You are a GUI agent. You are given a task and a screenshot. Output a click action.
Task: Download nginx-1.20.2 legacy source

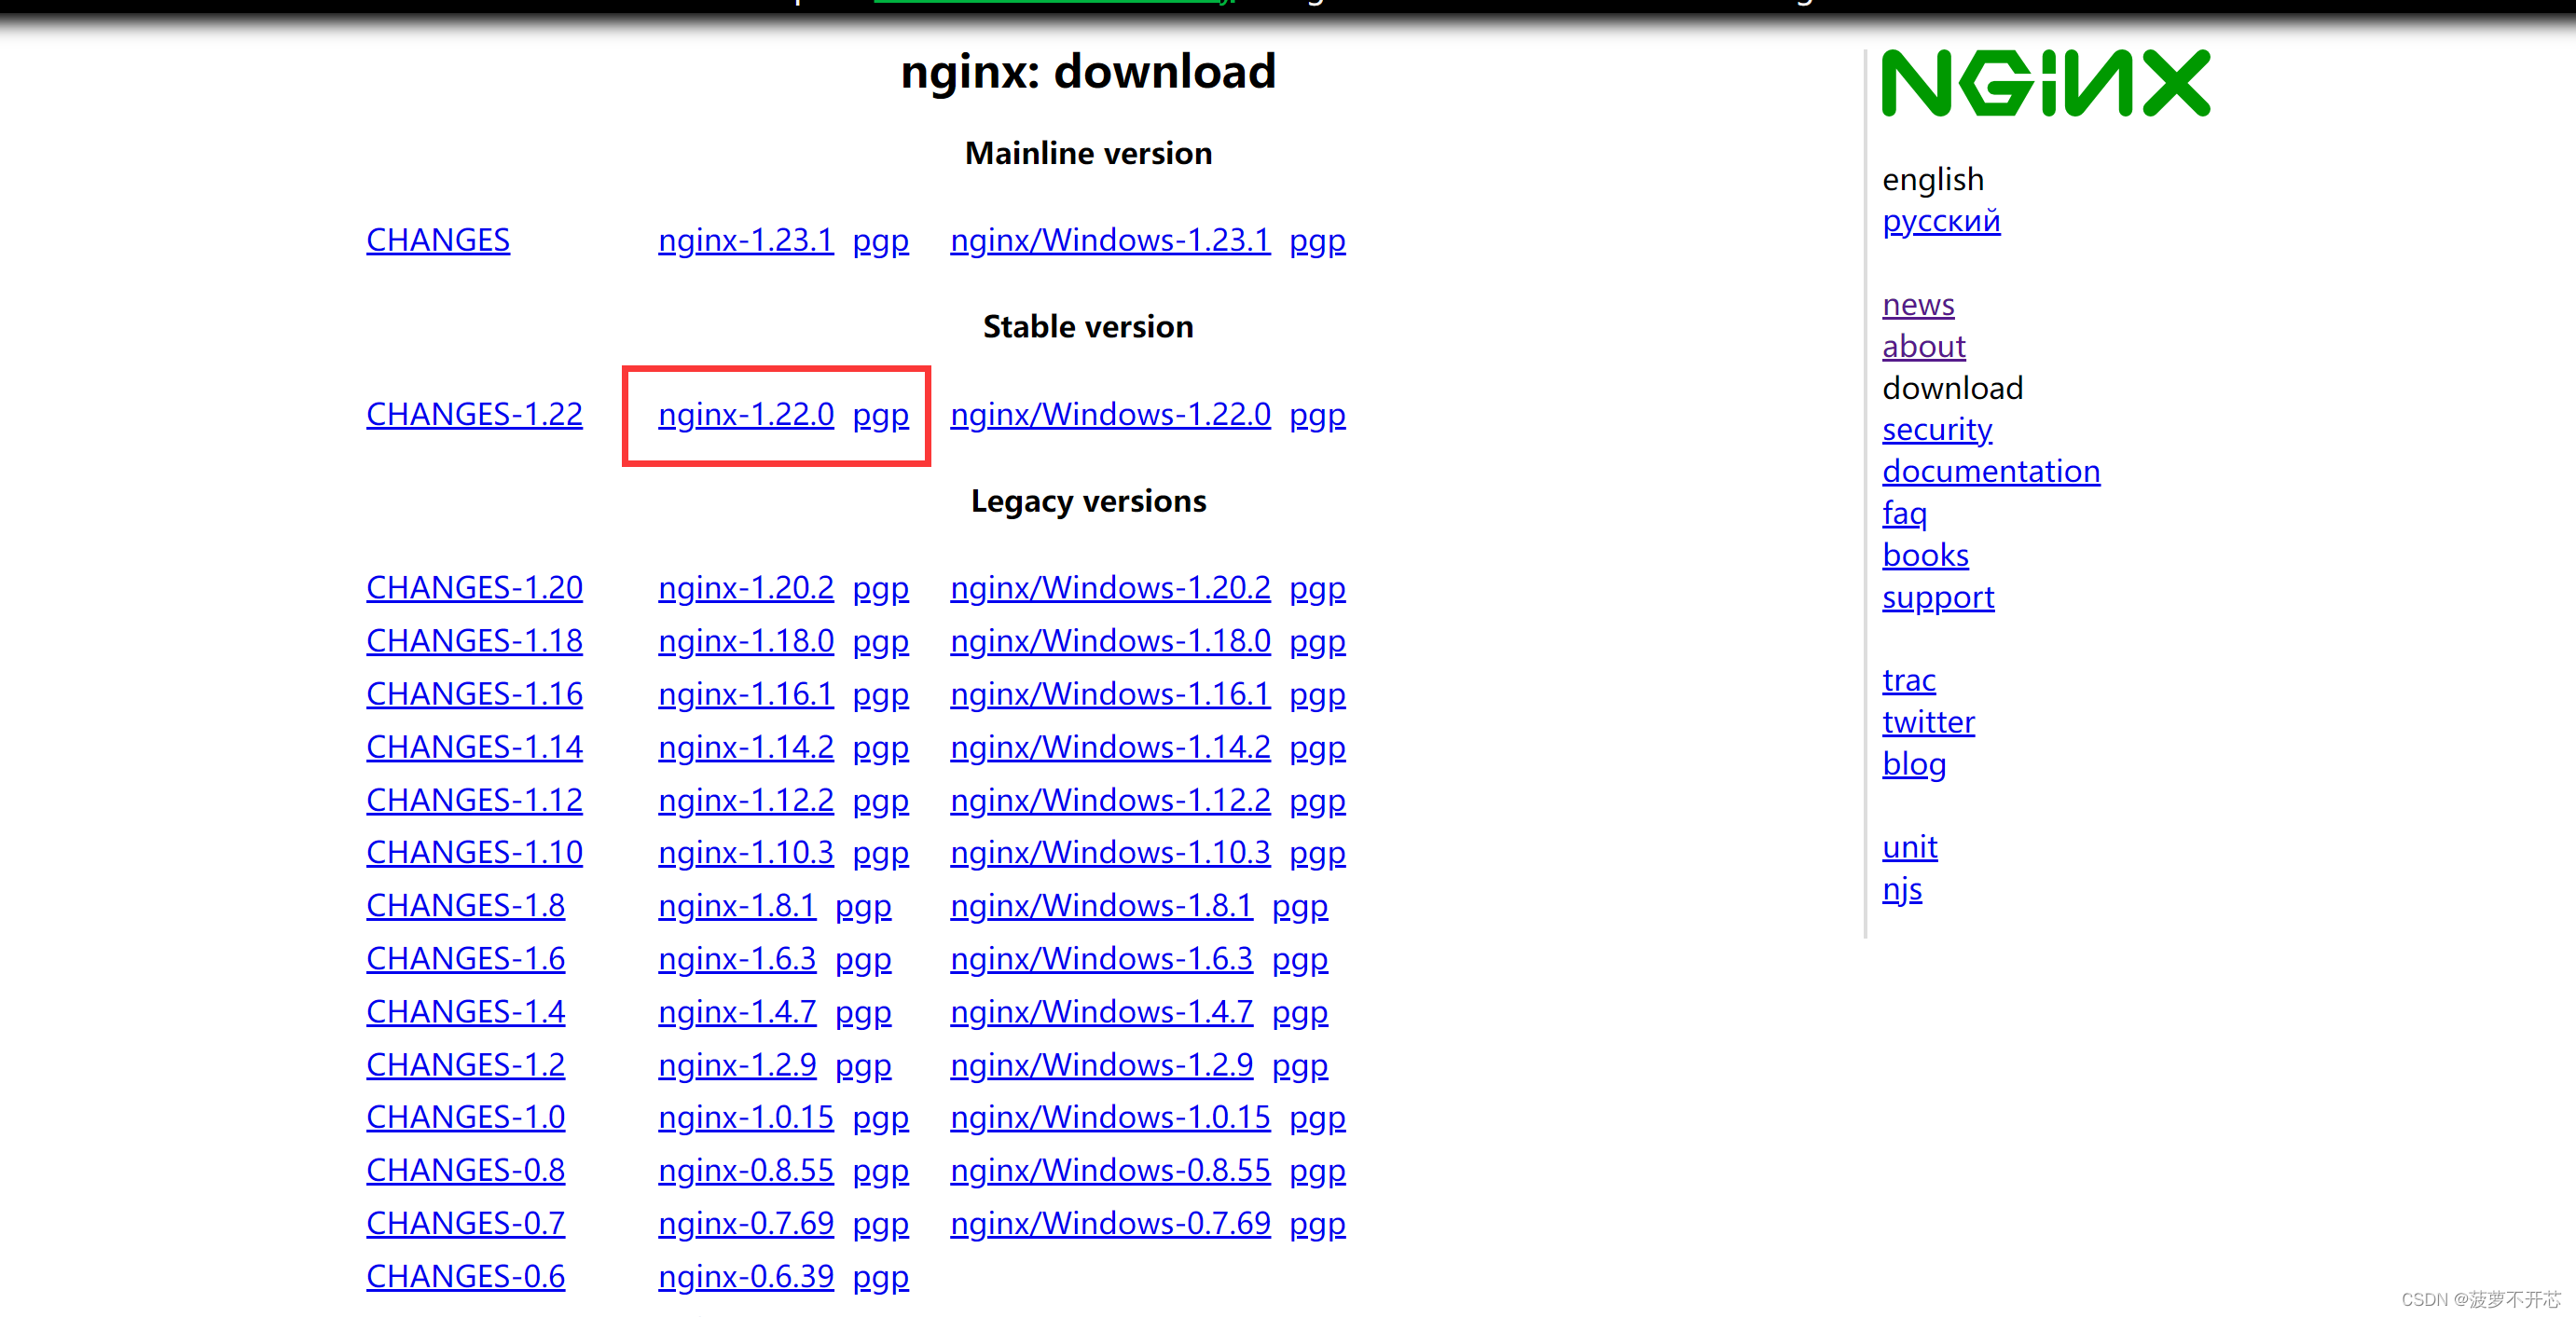(746, 587)
